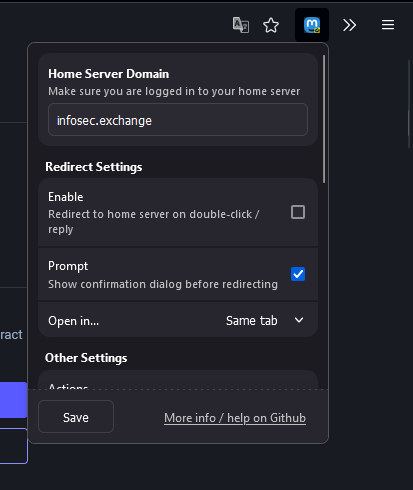This screenshot has width=413, height=490.
Task: Click the page scrollbar at the right edge
Action: pos(409,104)
